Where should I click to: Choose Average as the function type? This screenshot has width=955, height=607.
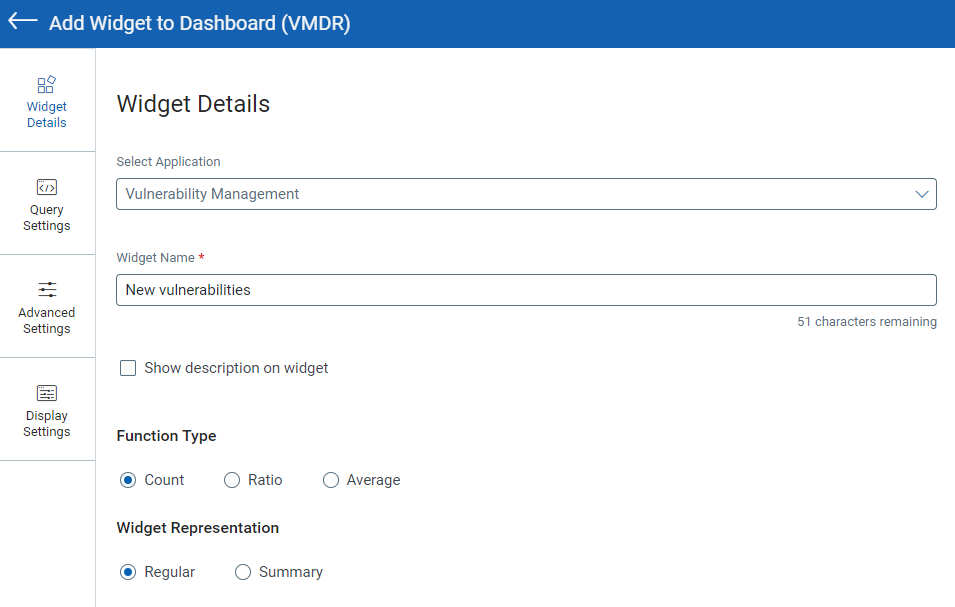pos(330,480)
